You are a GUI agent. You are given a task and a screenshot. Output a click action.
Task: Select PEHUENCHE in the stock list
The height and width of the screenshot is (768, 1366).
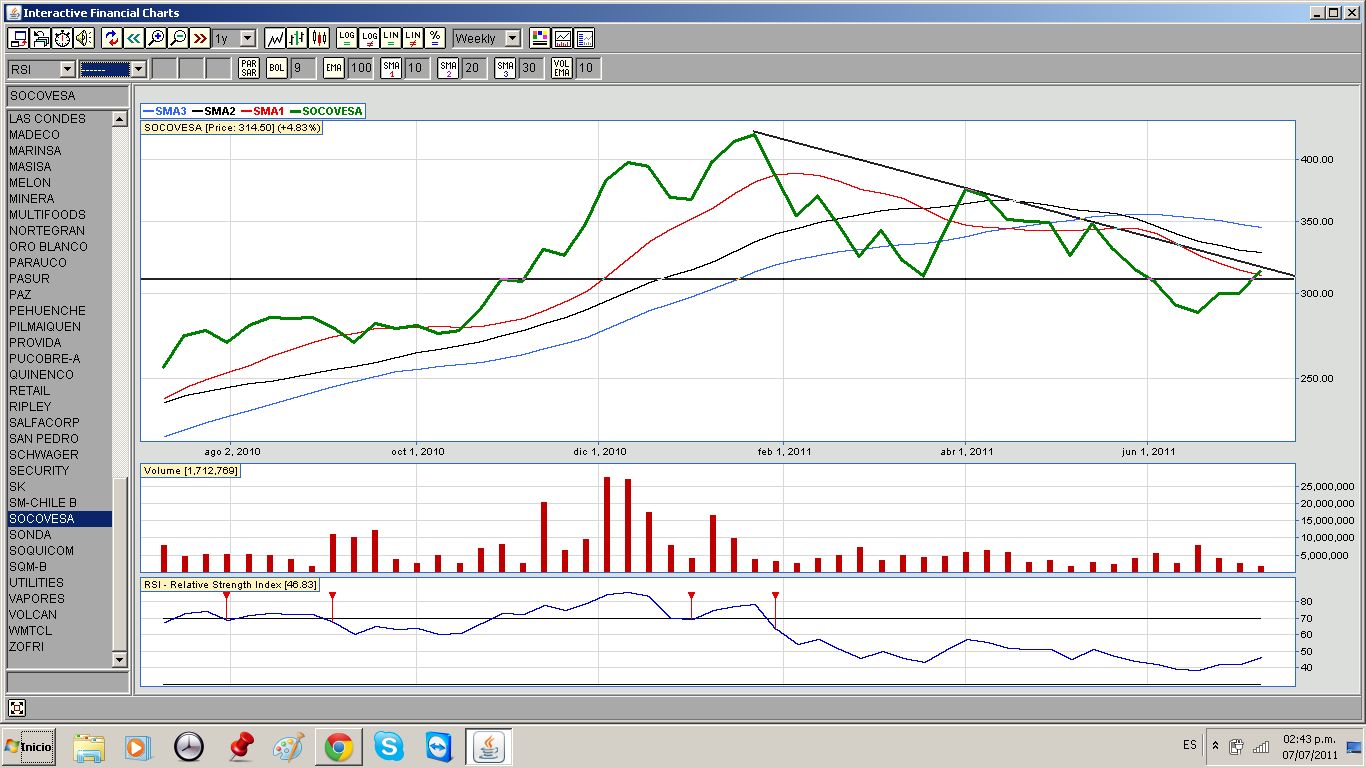point(59,311)
